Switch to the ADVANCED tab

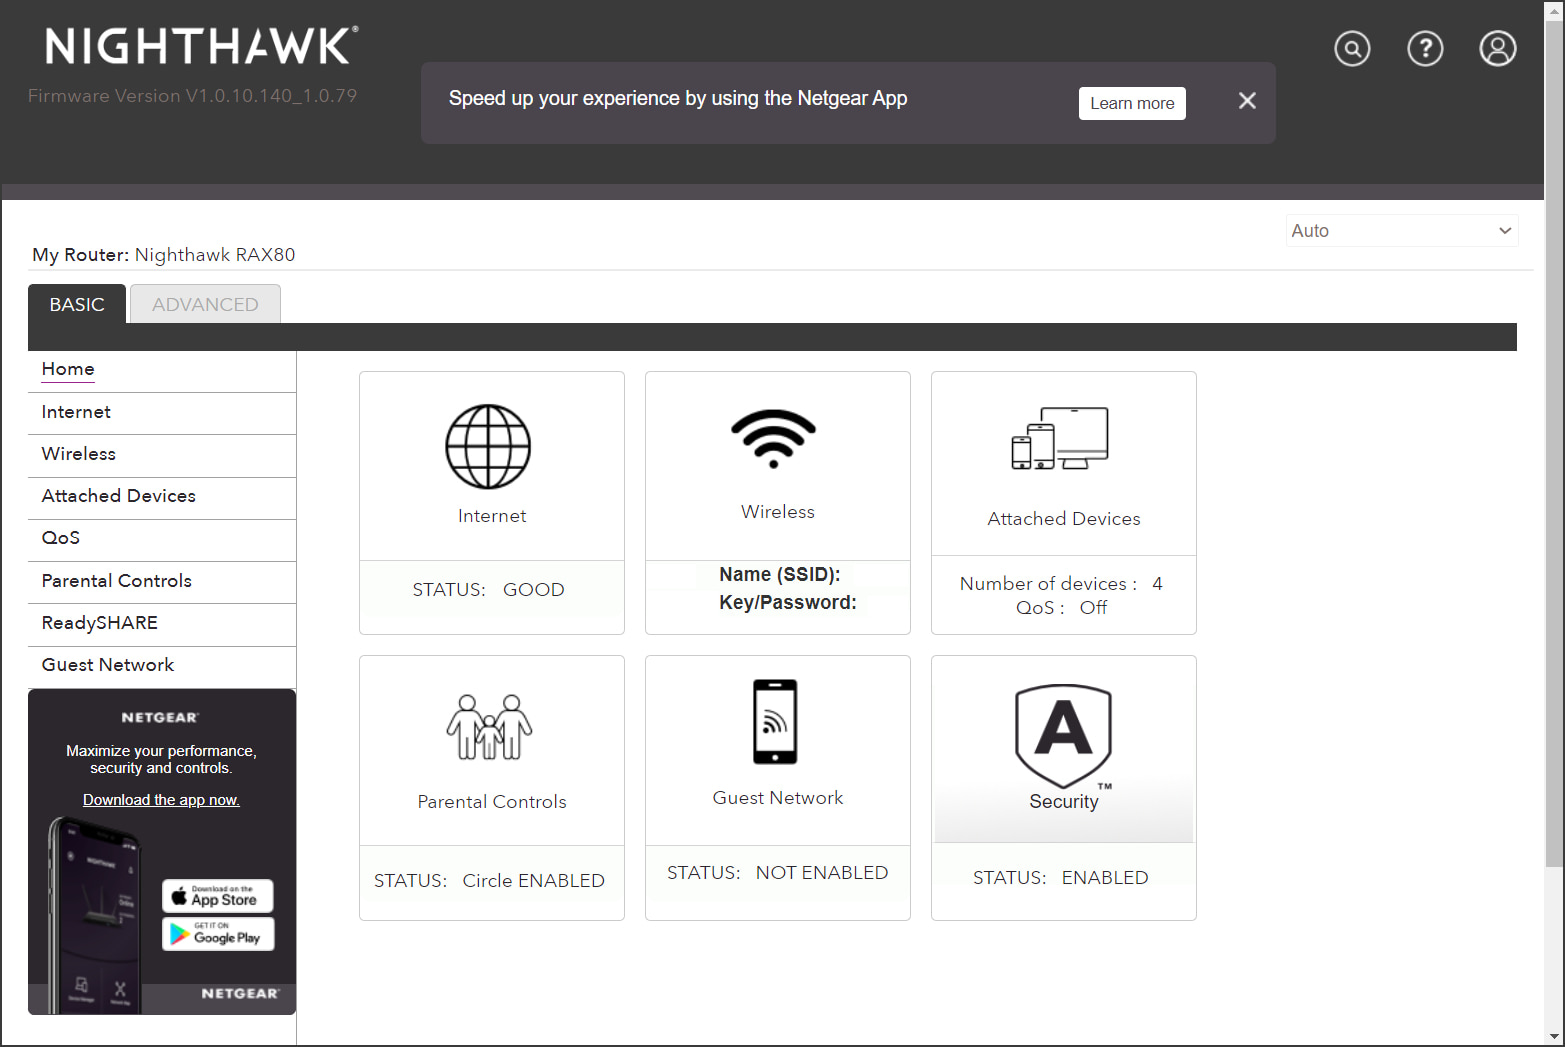205,304
